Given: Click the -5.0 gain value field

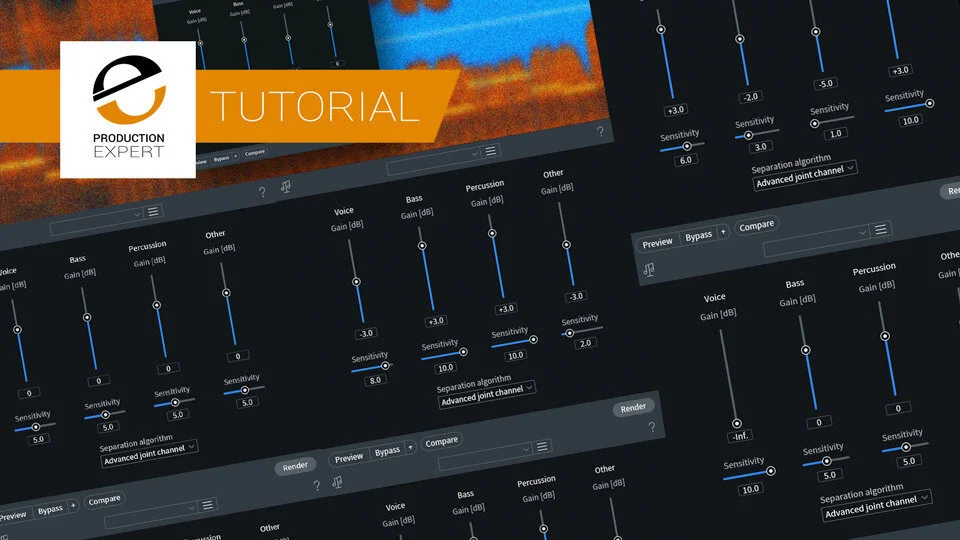Looking at the screenshot, I should (825, 84).
